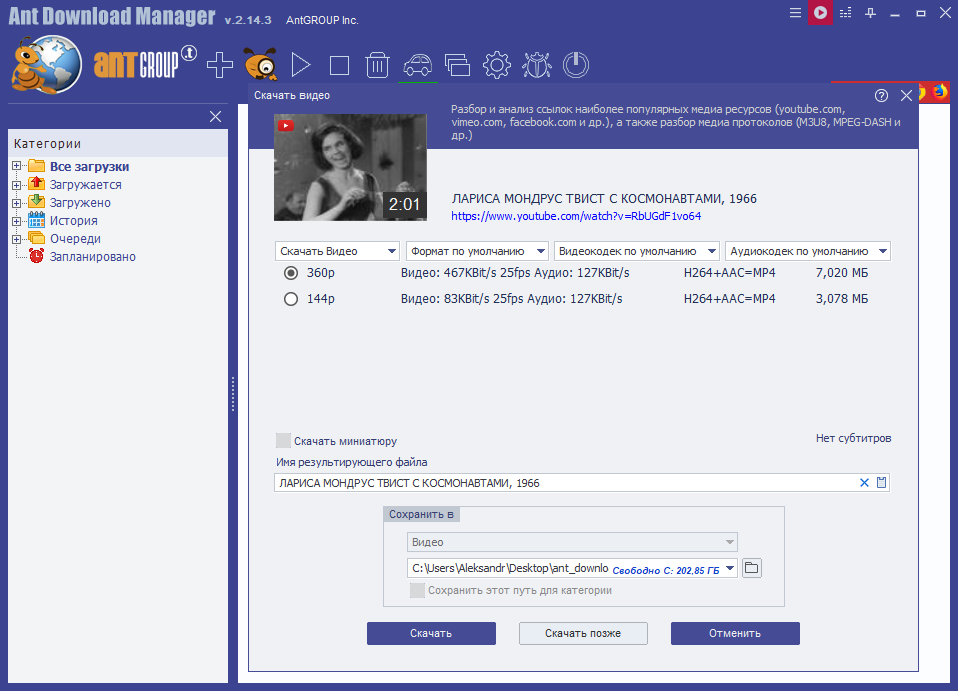The image size is (958, 691).
Task: Toggle Сохранить этот путь для категории checkbox
Action: [x=417, y=590]
